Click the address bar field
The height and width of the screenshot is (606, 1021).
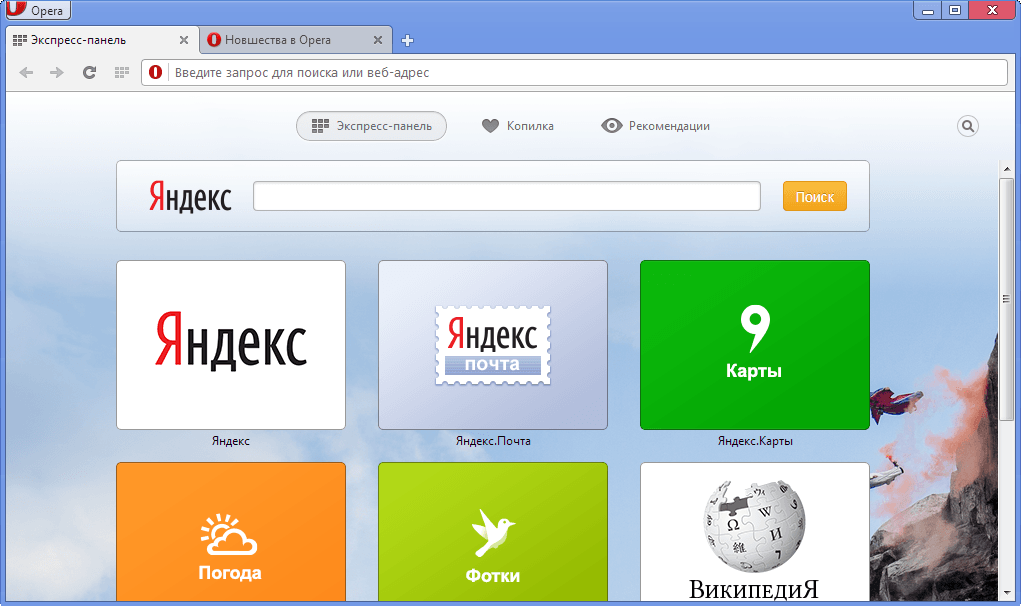tap(587, 72)
